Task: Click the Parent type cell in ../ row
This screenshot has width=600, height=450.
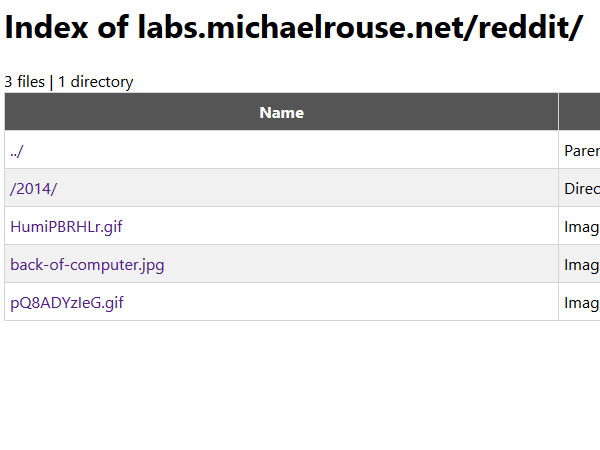Action: (582, 151)
